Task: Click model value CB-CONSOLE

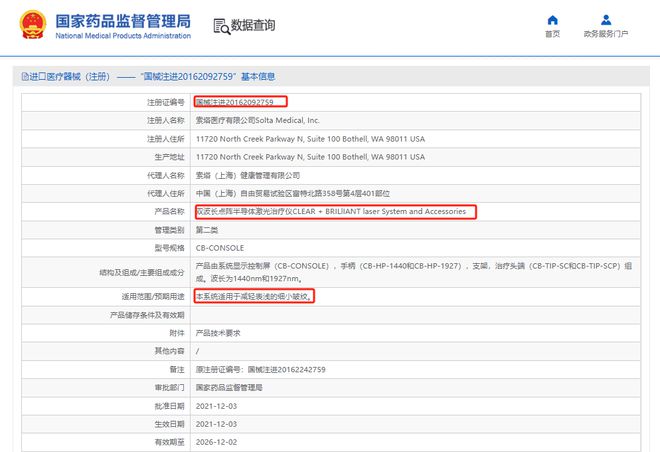Action: (220, 248)
